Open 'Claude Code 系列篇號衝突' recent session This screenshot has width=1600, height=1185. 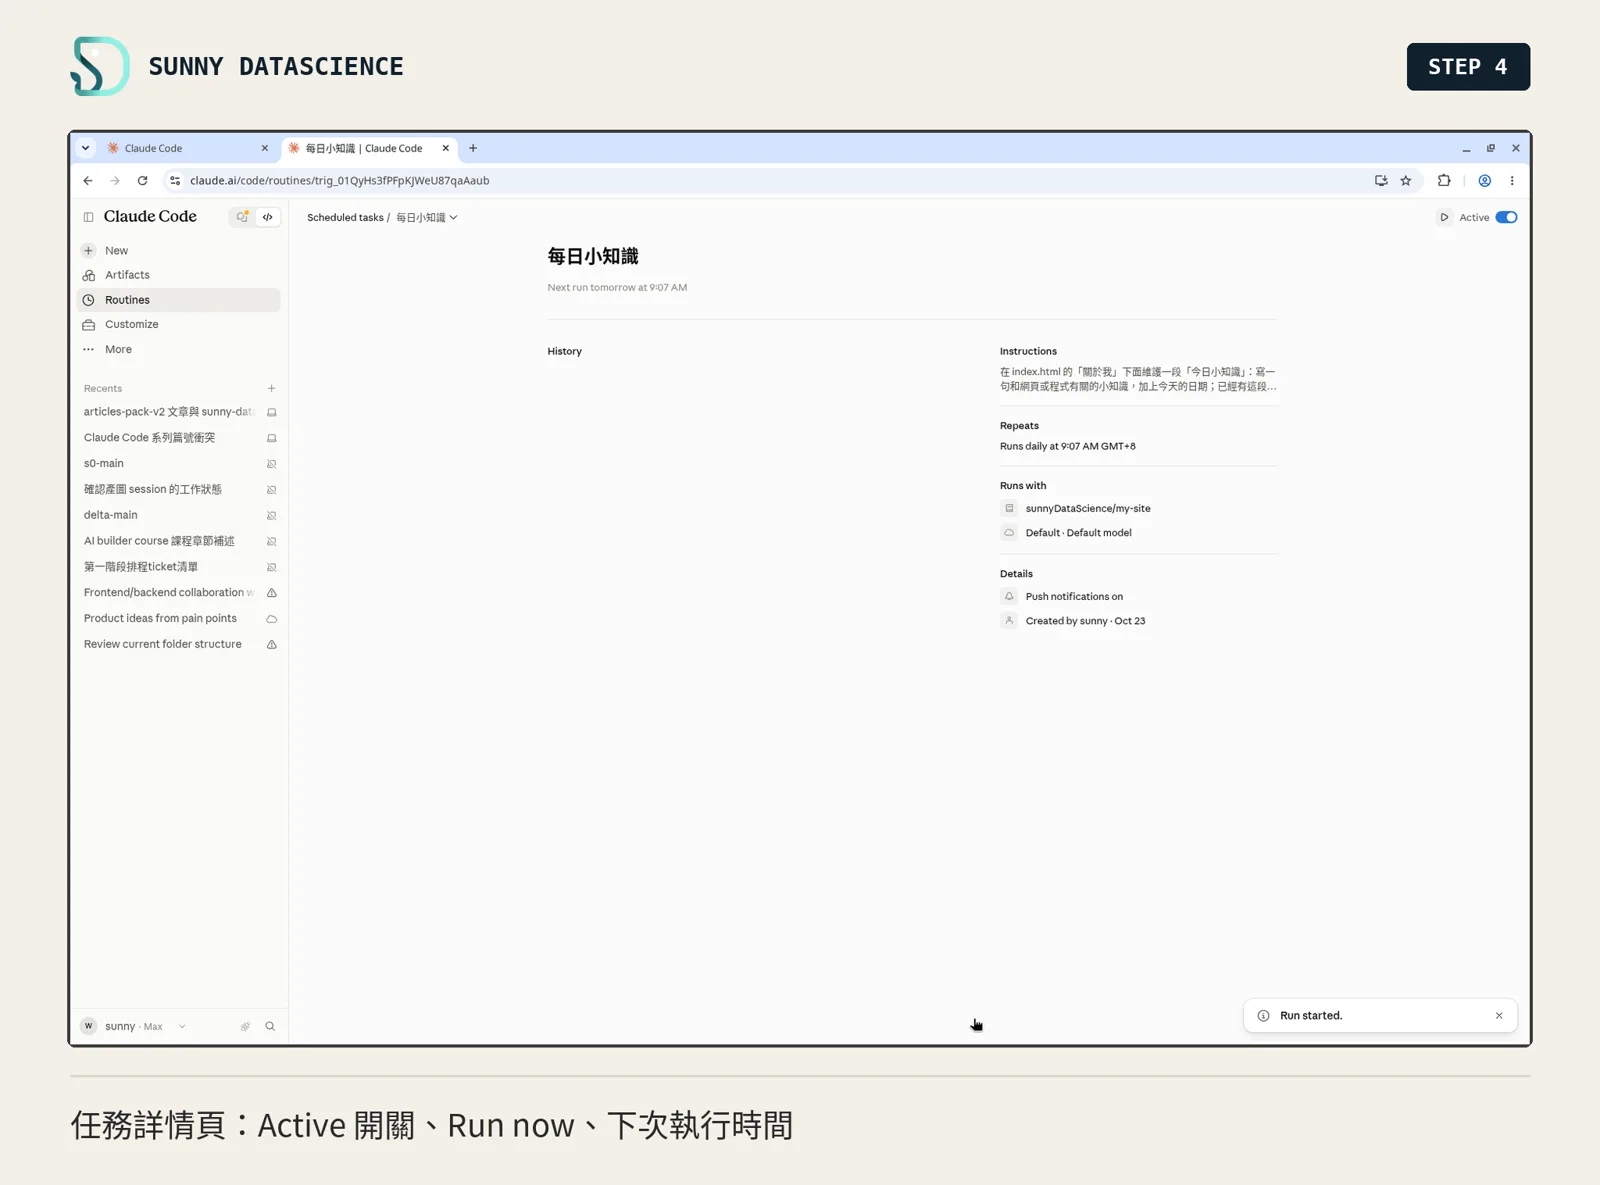[x=179, y=438]
